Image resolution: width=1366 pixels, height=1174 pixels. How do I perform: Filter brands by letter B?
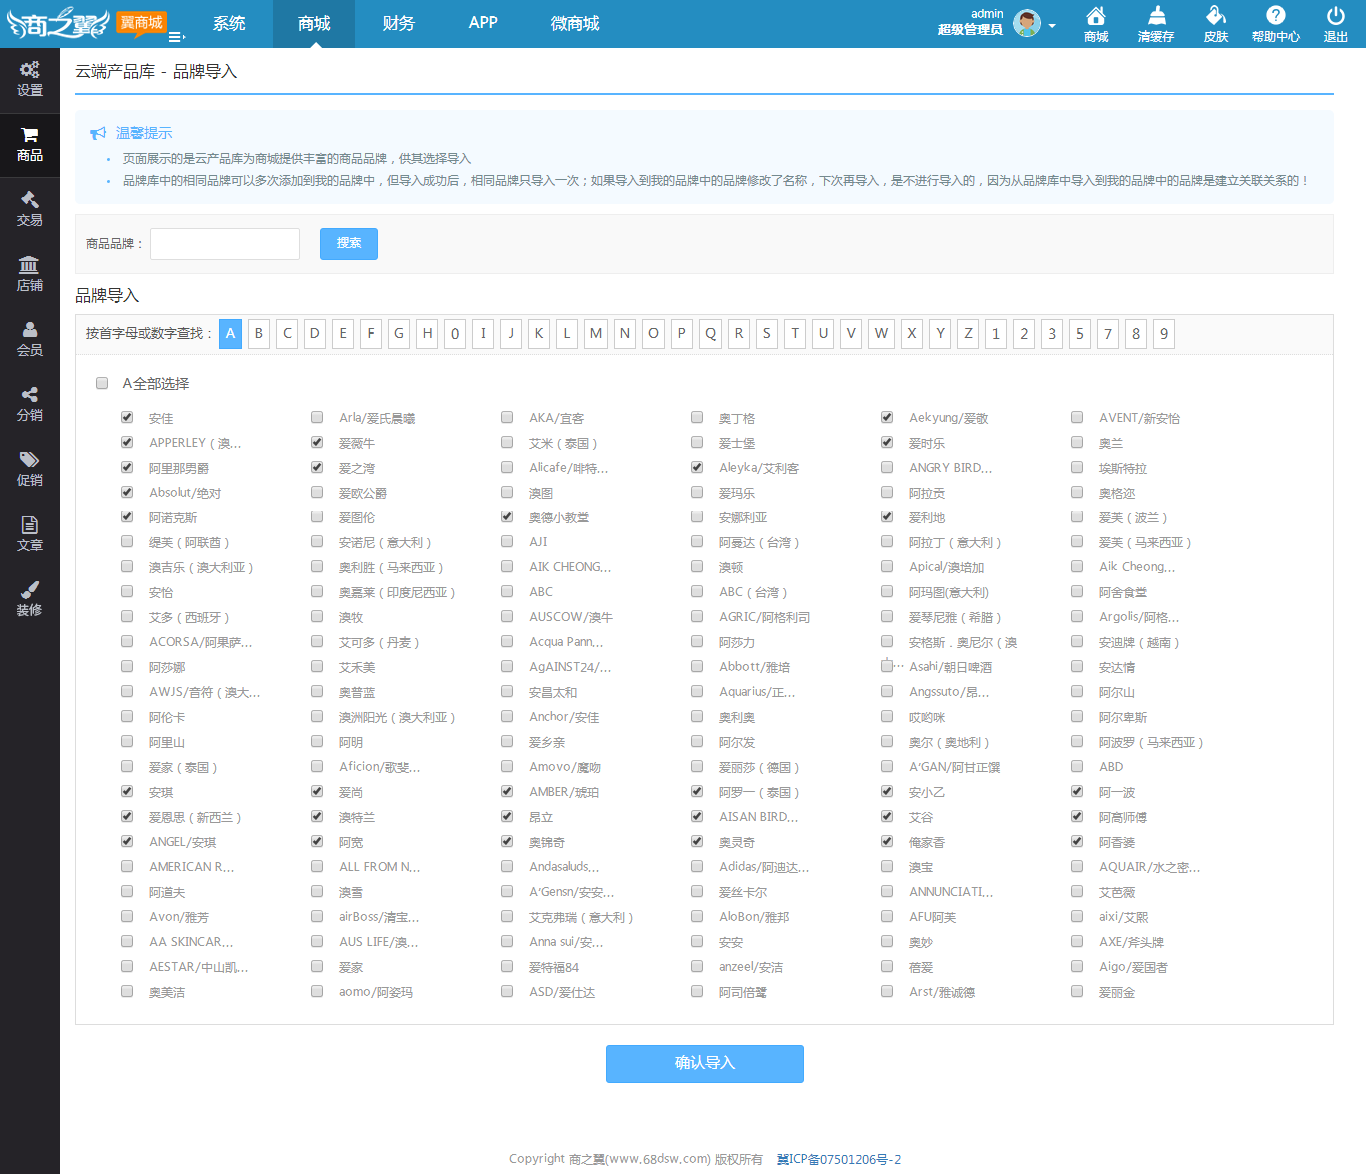pyautogui.click(x=259, y=334)
